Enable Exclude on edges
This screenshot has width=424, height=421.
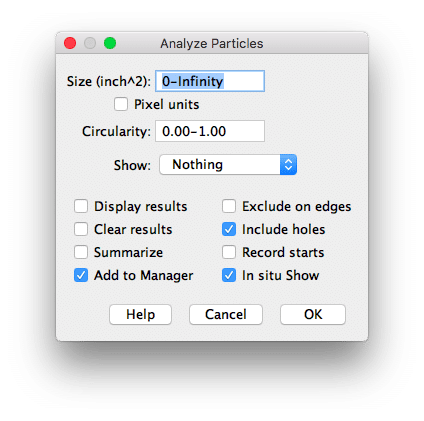click(229, 206)
